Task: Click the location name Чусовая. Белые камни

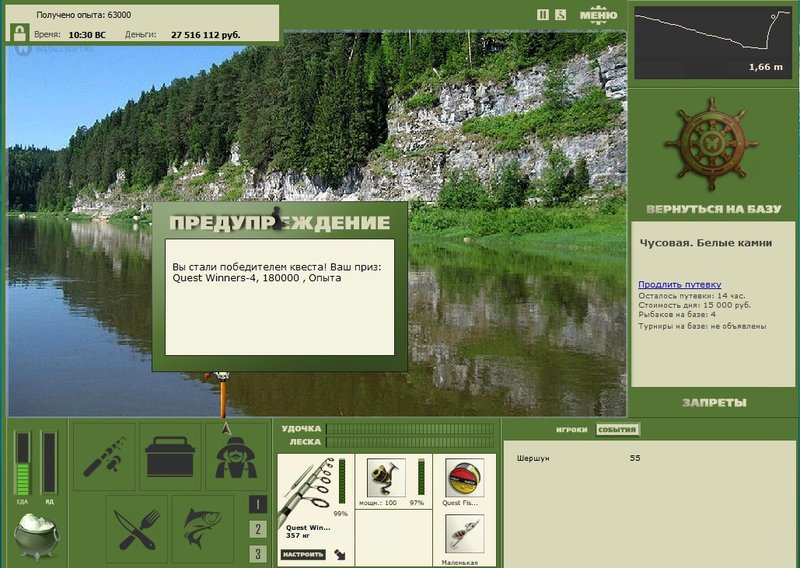Action: tap(706, 243)
